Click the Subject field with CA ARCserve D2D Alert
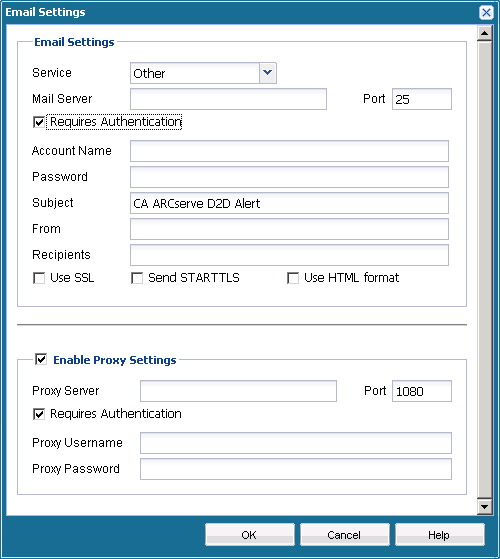 [289, 203]
